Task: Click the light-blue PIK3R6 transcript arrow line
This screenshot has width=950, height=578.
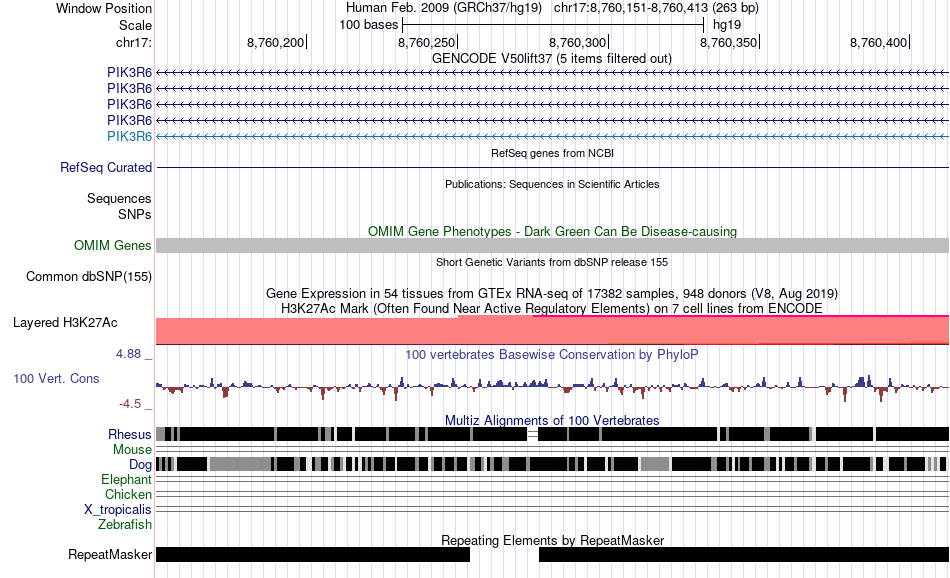Action: [x=552, y=136]
